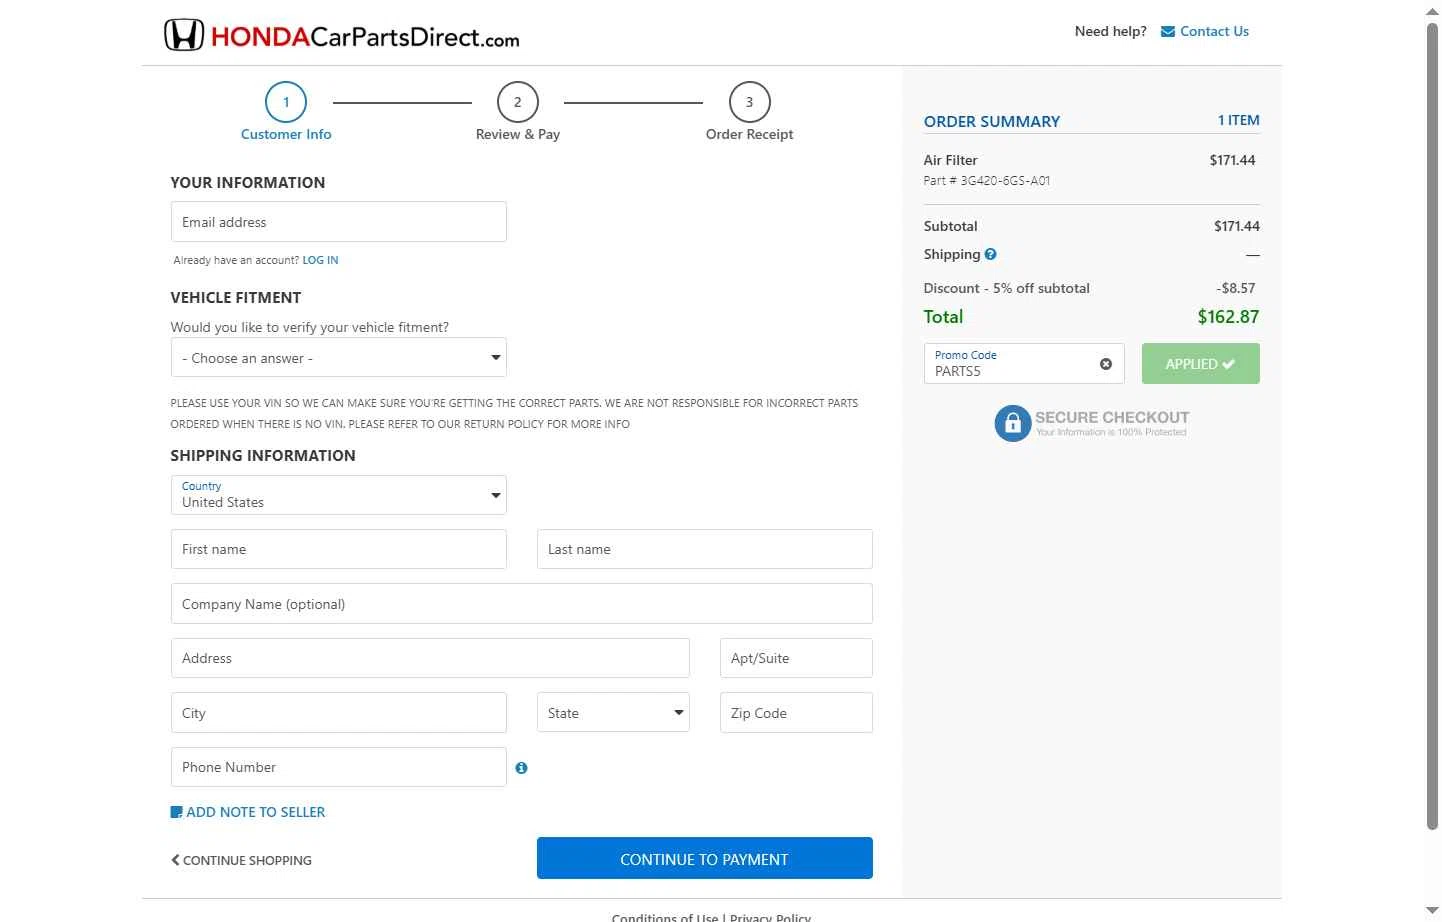Viewport: 1442px width, 922px height.
Task: Open the State dropdown
Action: 613,713
